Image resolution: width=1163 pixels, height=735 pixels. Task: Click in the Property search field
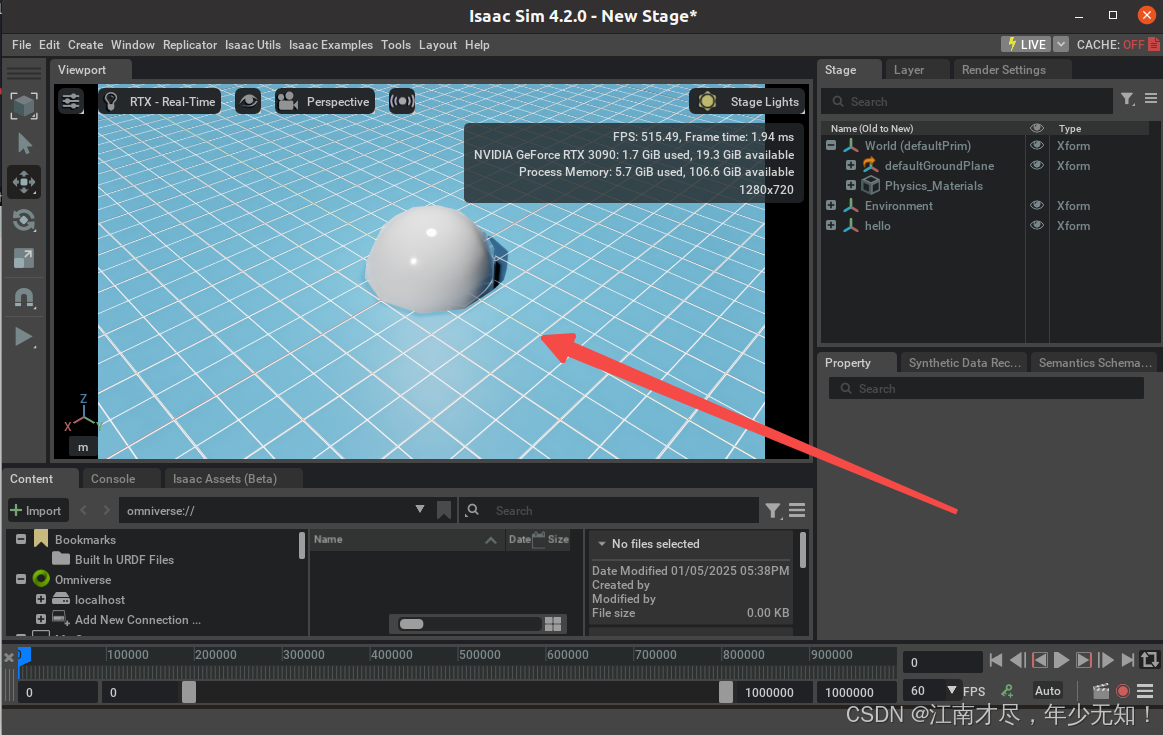pyautogui.click(x=986, y=389)
